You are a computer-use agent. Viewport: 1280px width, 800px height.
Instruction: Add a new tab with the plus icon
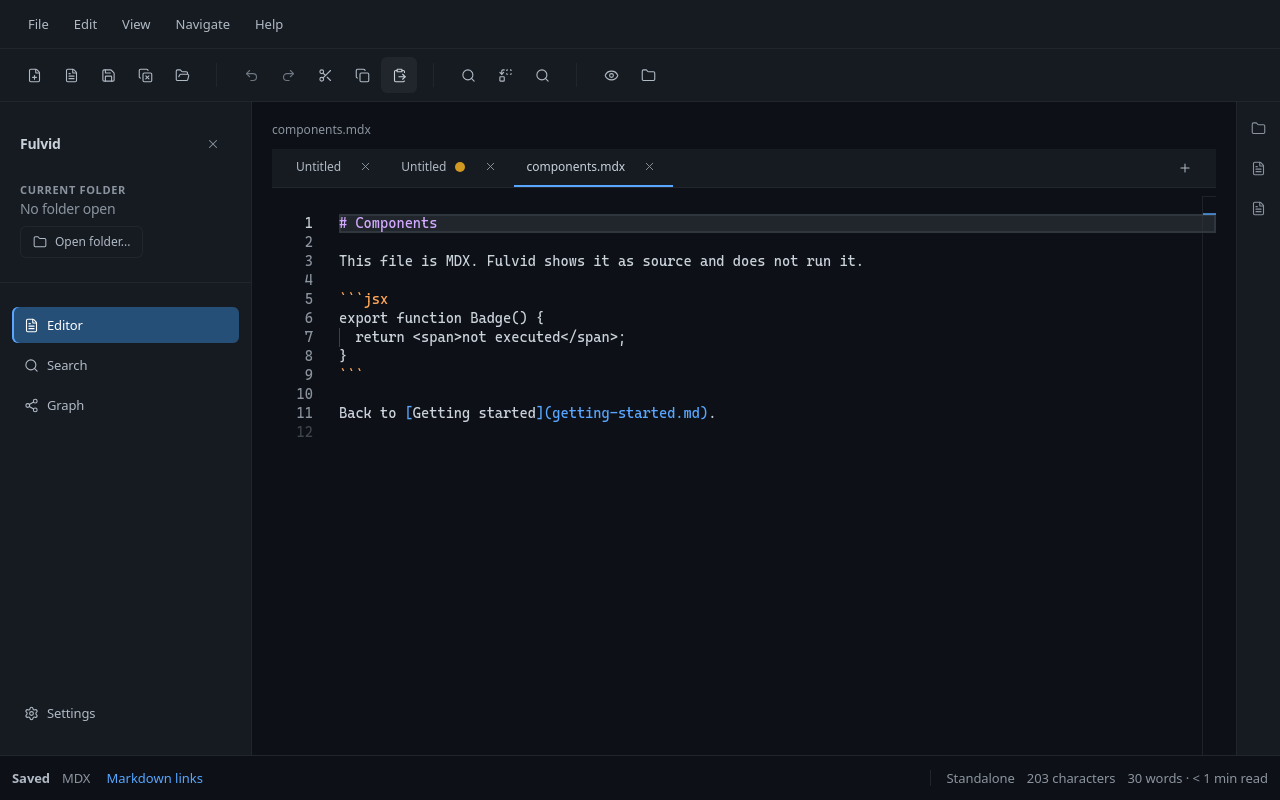[x=1185, y=168]
